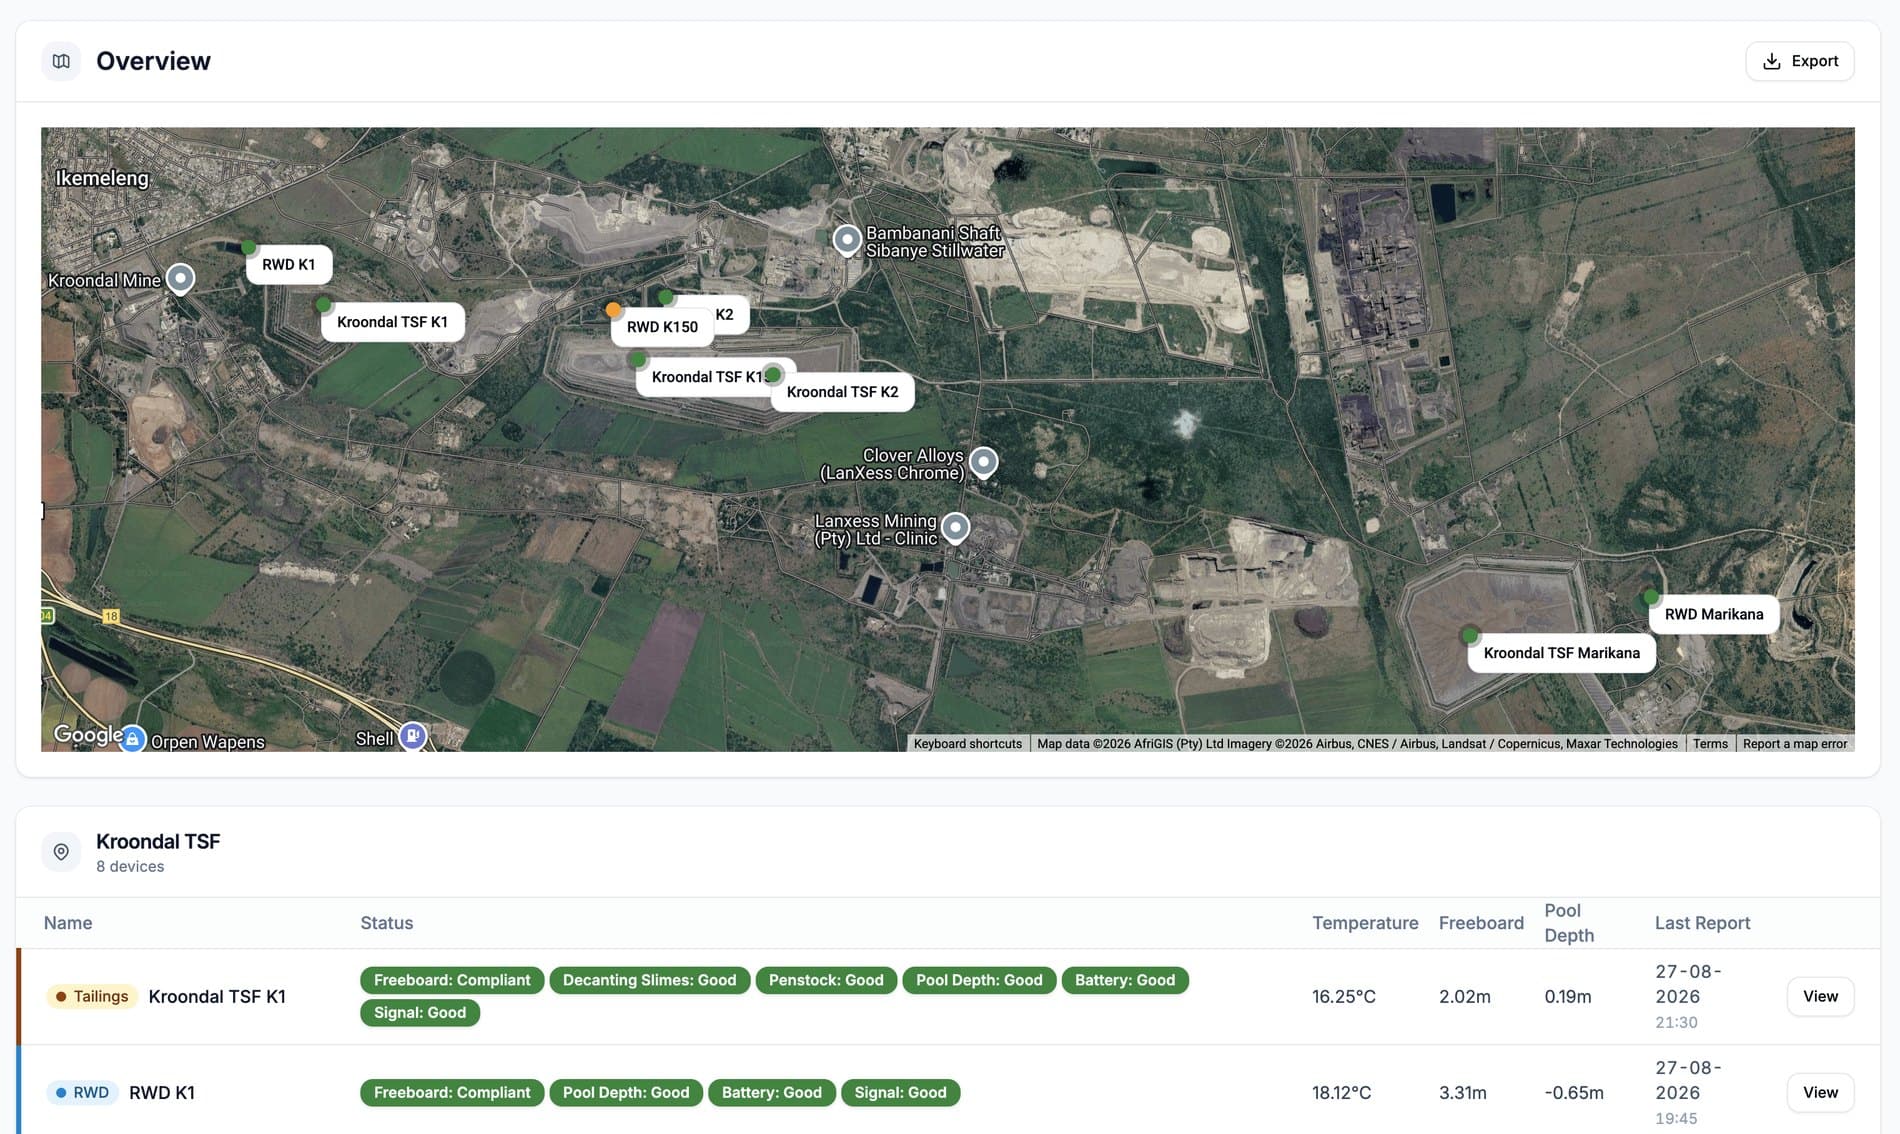Click Signal: Good badge in Kroondal TSF K1 row
Image resolution: width=1900 pixels, height=1134 pixels.
(x=420, y=1013)
